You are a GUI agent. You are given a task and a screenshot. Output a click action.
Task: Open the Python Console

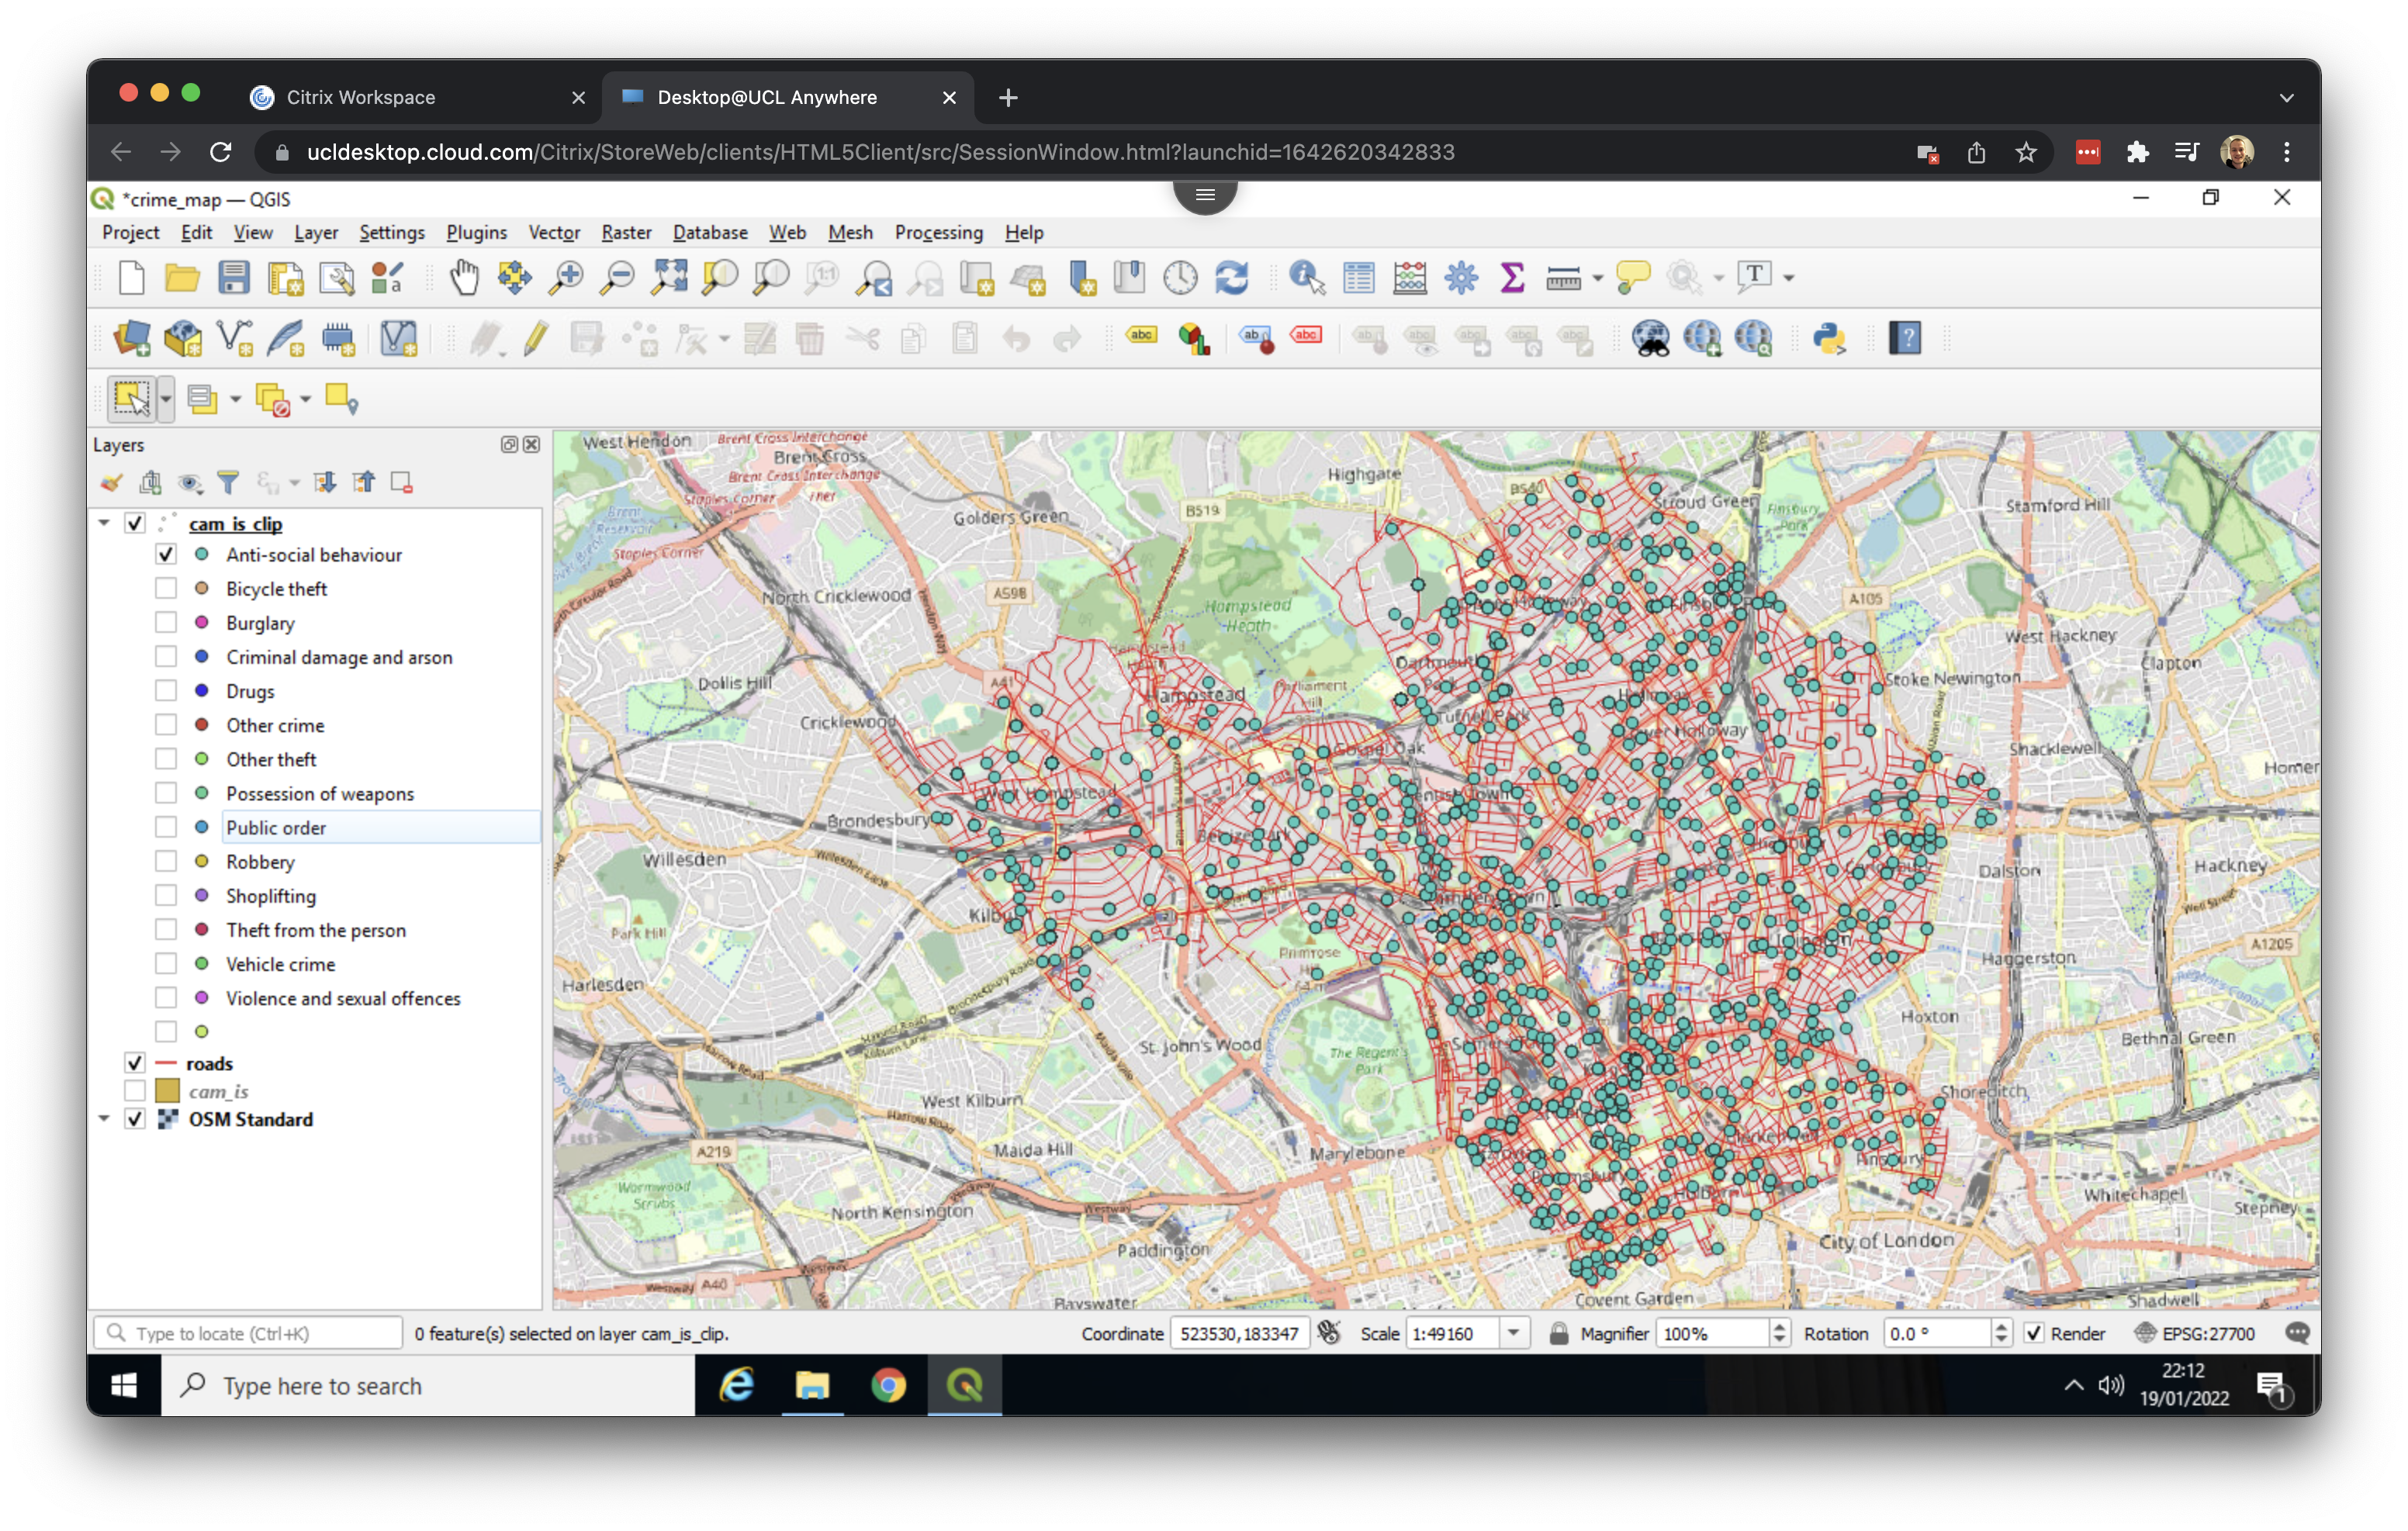pos(1829,339)
